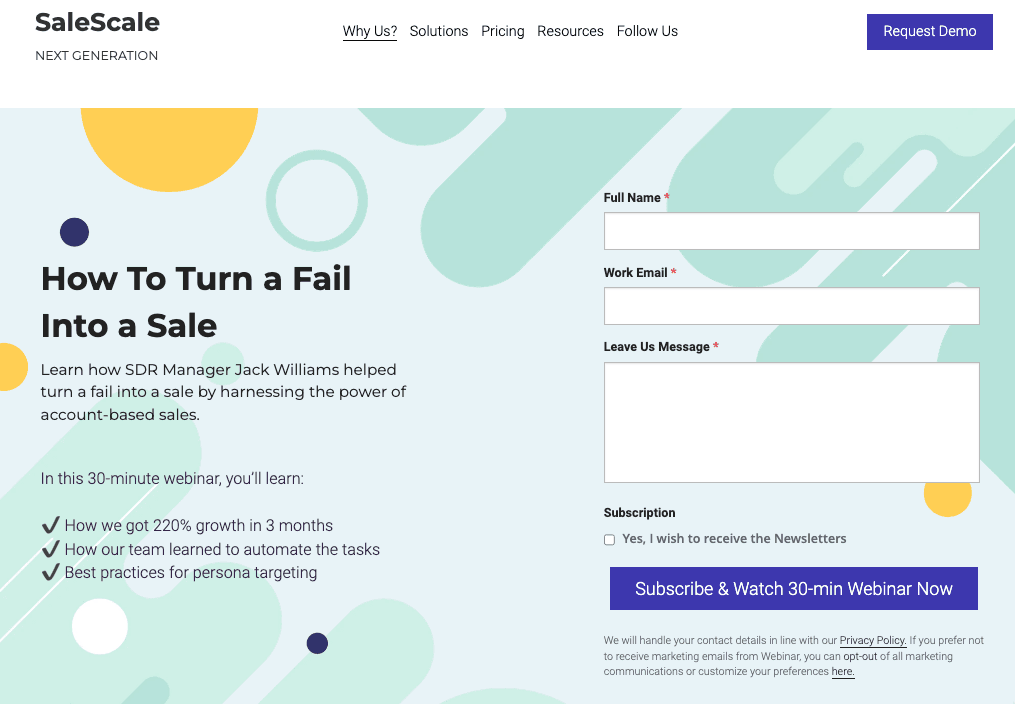The height and width of the screenshot is (704, 1015).
Task: Open the Why Us? menu item
Action: [x=370, y=31]
